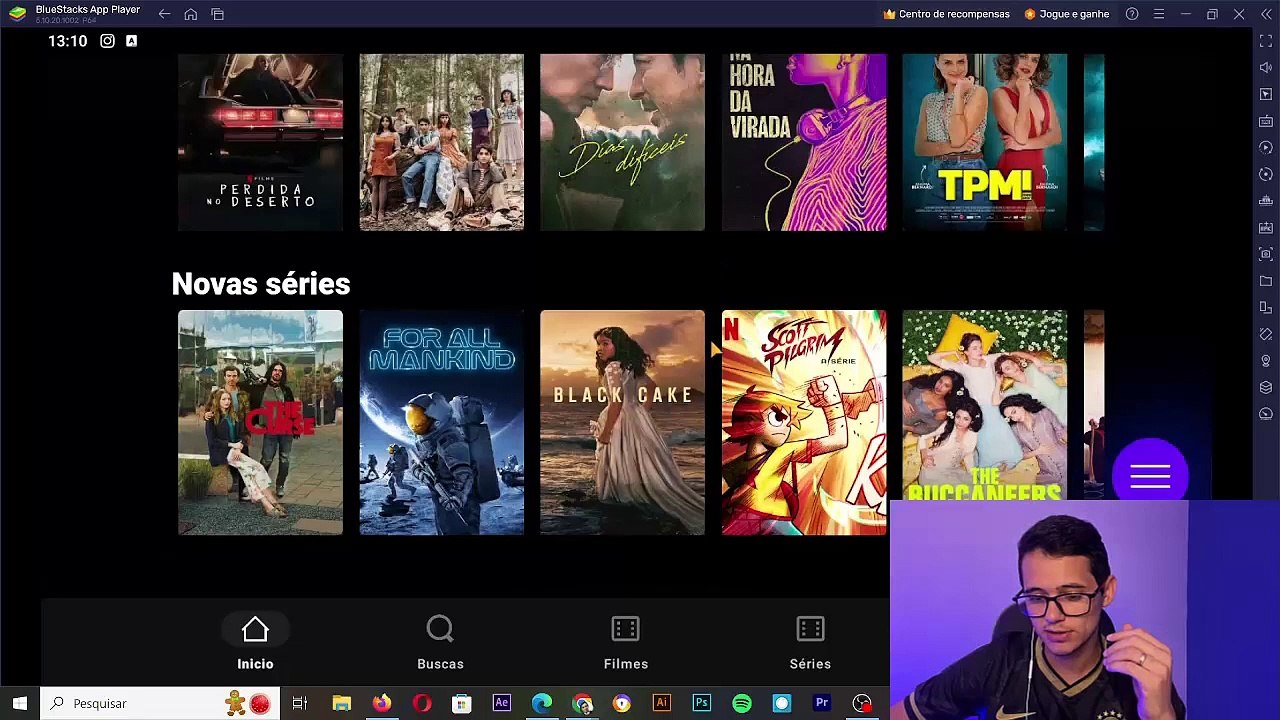
Task: Collapse the BlueStacks side toolbar
Action: point(1266,14)
